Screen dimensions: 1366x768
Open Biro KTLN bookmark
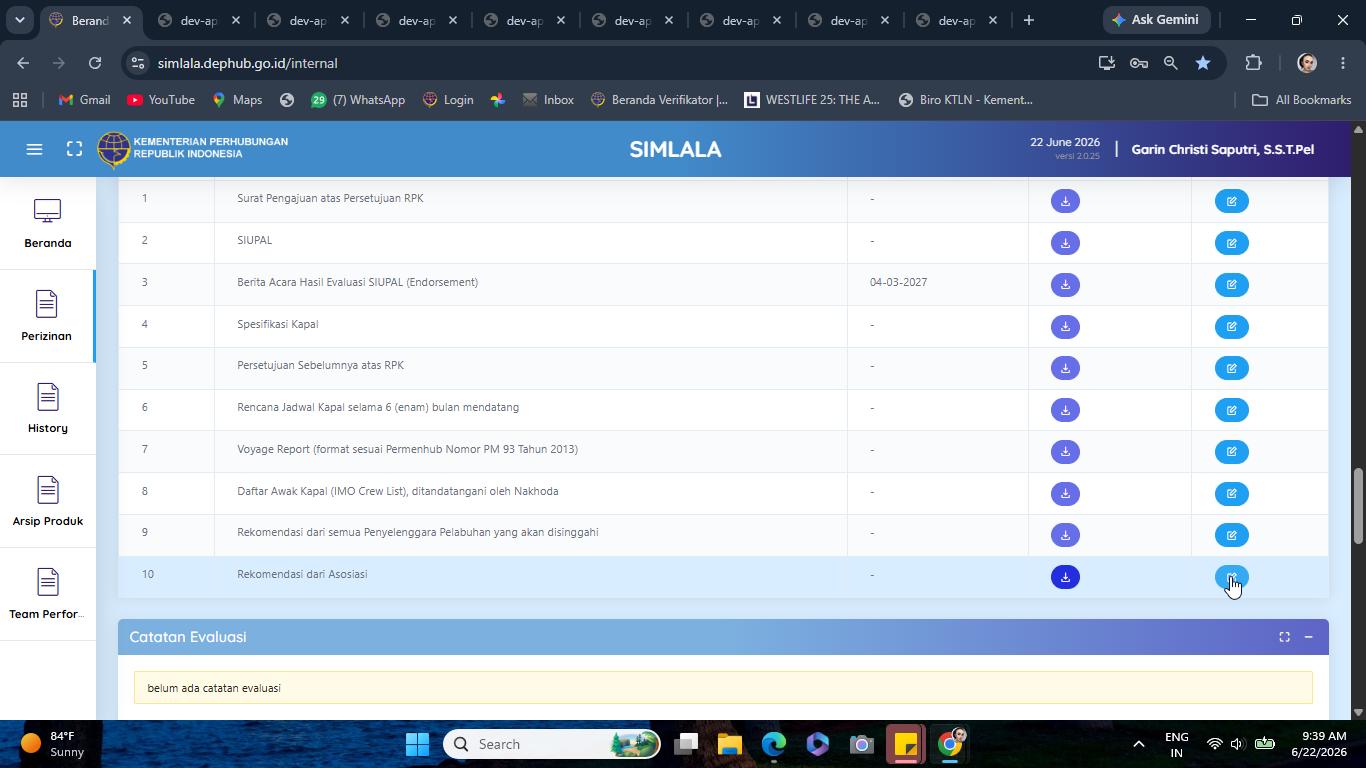(x=966, y=100)
